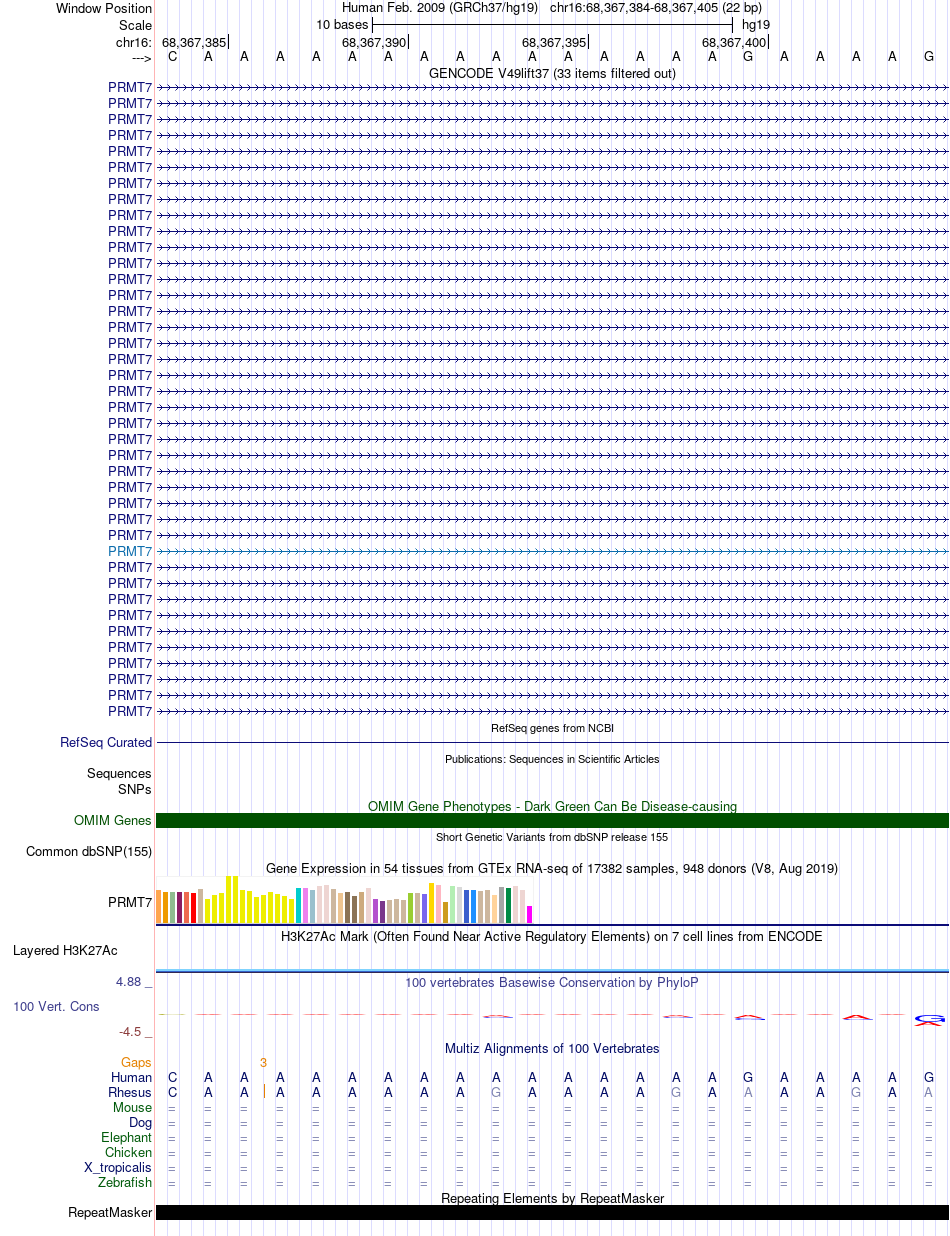Click the Layered H3K27Ac label

point(65,950)
